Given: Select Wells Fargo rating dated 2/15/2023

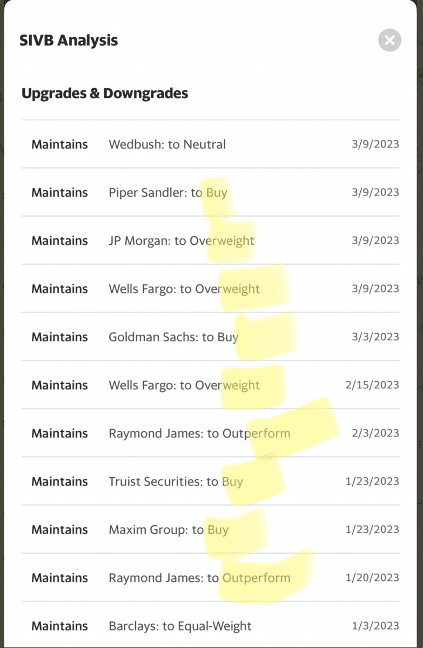Looking at the screenshot, I should point(210,385).
